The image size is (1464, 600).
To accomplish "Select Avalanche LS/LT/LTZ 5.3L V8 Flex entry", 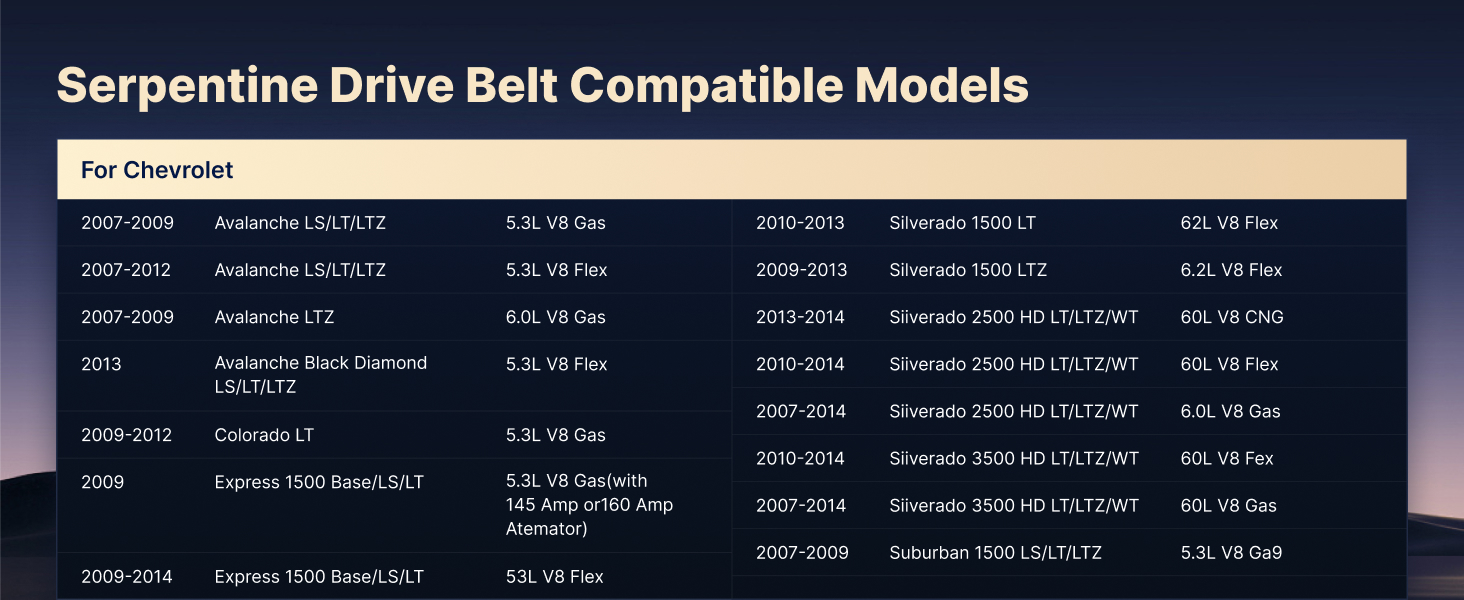I will [x=395, y=270].
